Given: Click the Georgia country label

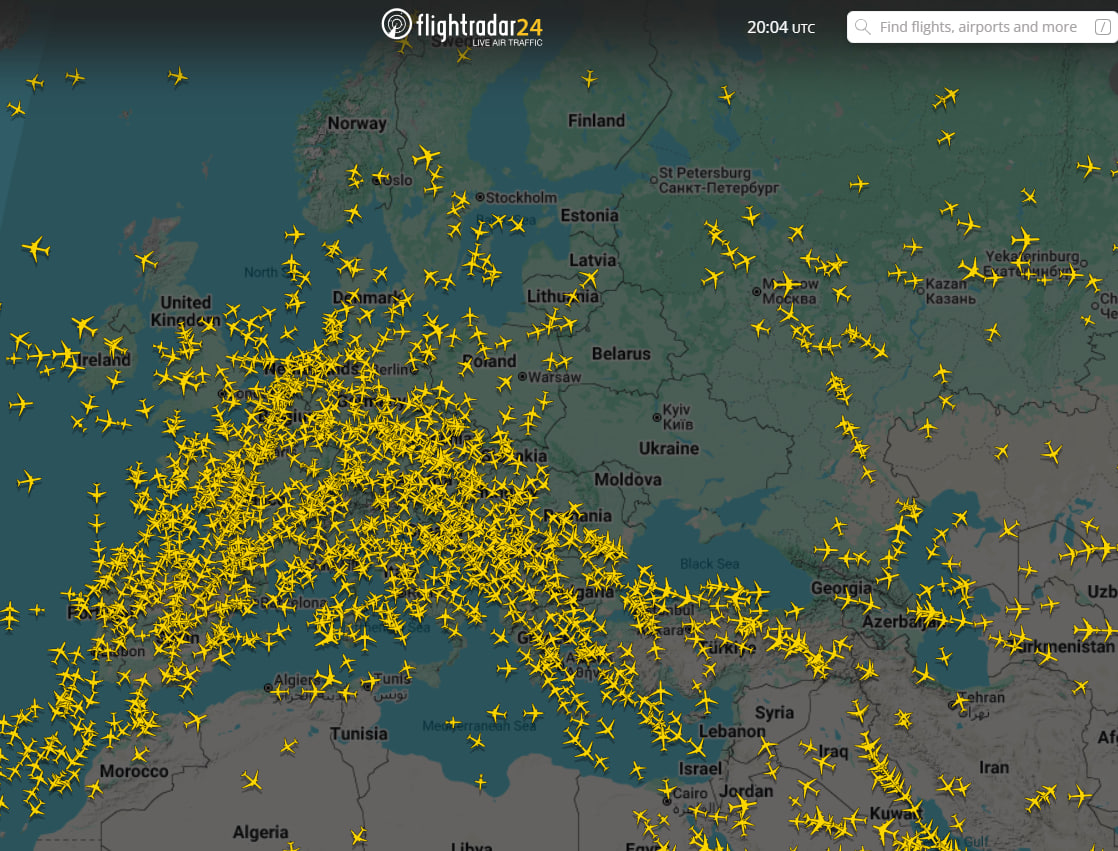Looking at the screenshot, I should [841, 588].
